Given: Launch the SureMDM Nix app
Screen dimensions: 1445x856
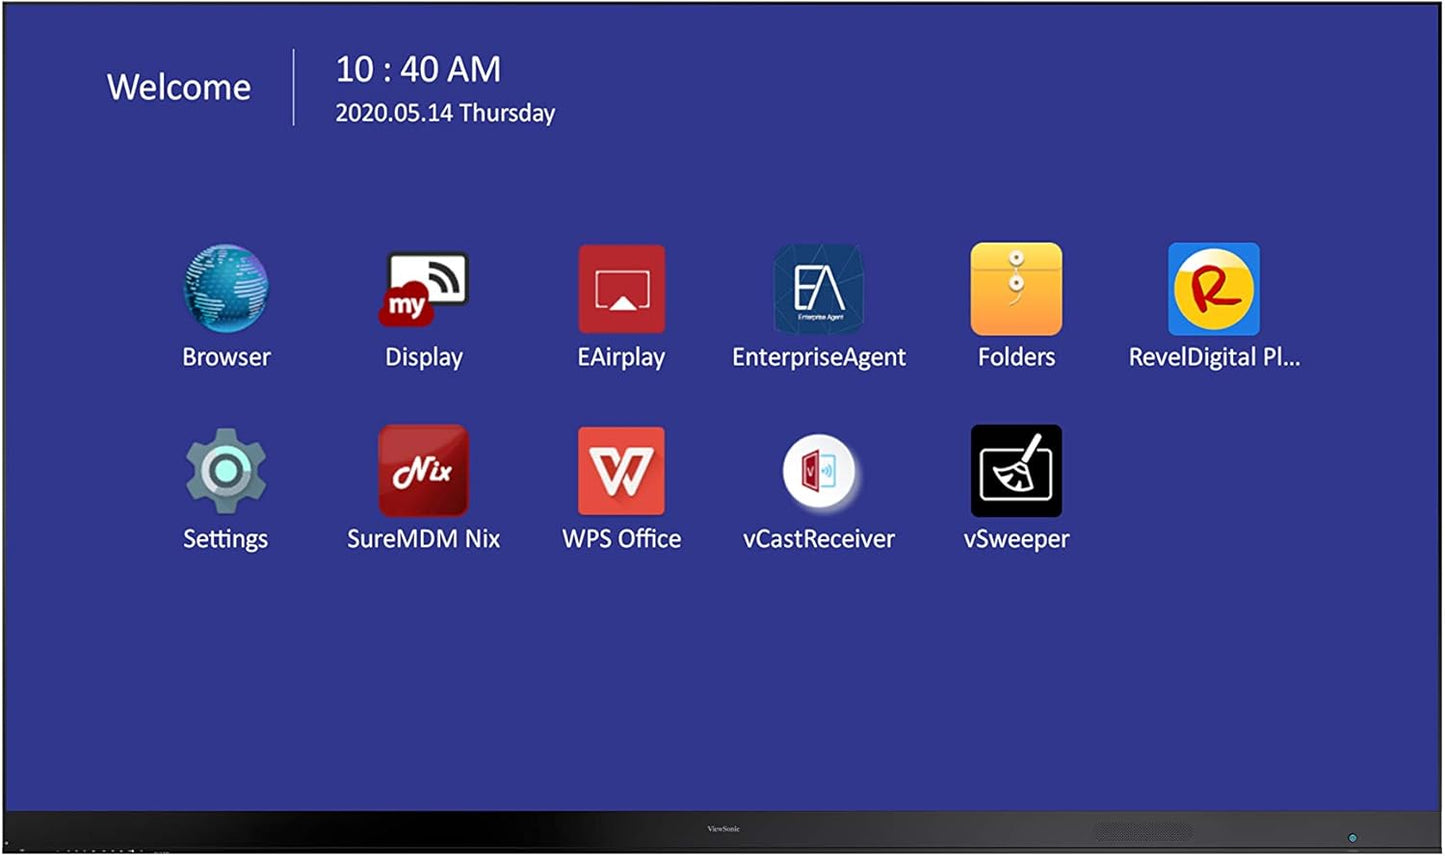Looking at the screenshot, I should pos(424,471).
